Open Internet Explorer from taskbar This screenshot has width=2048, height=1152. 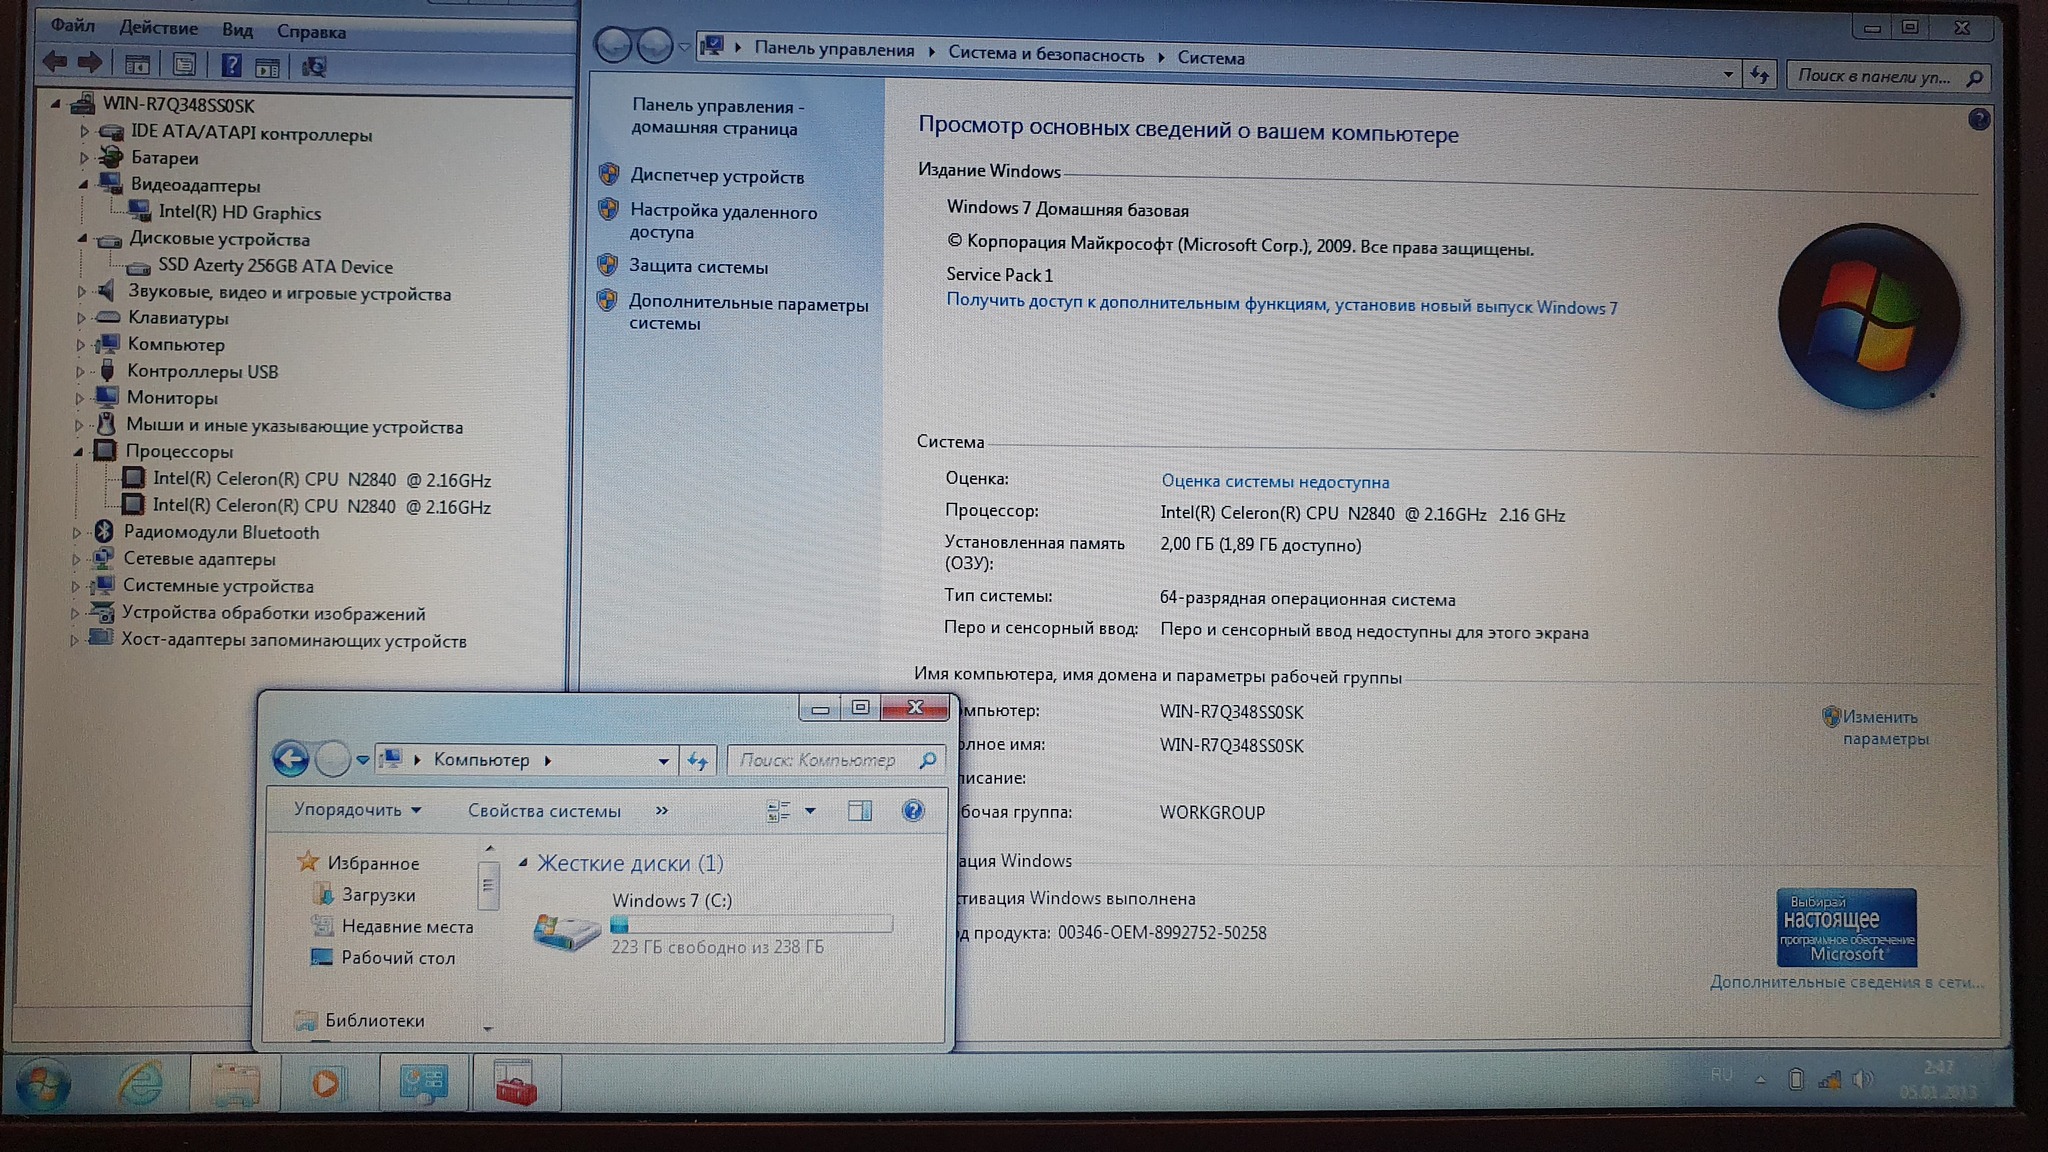click(140, 1084)
